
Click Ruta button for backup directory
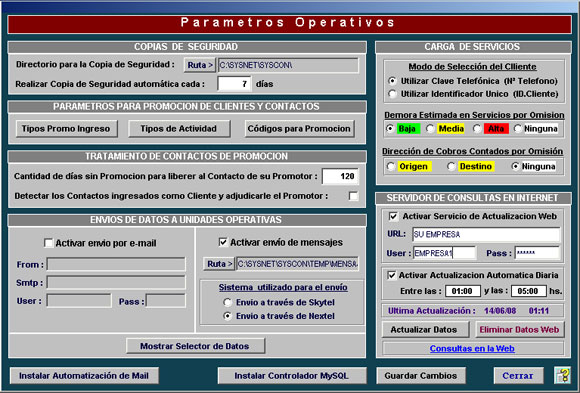pyautogui.click(x=200, y=65)
